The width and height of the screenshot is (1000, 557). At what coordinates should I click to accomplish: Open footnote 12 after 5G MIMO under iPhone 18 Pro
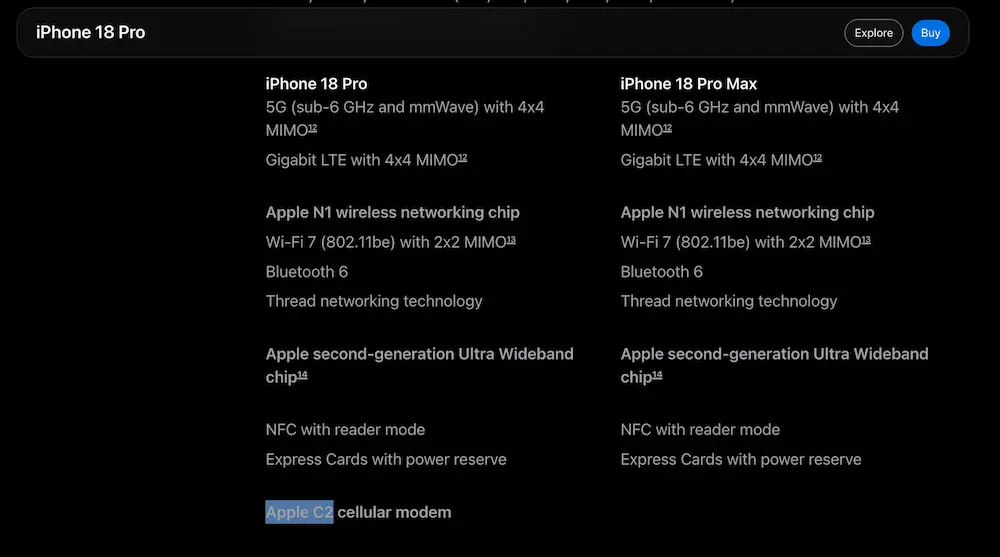[x=312, y=128]
